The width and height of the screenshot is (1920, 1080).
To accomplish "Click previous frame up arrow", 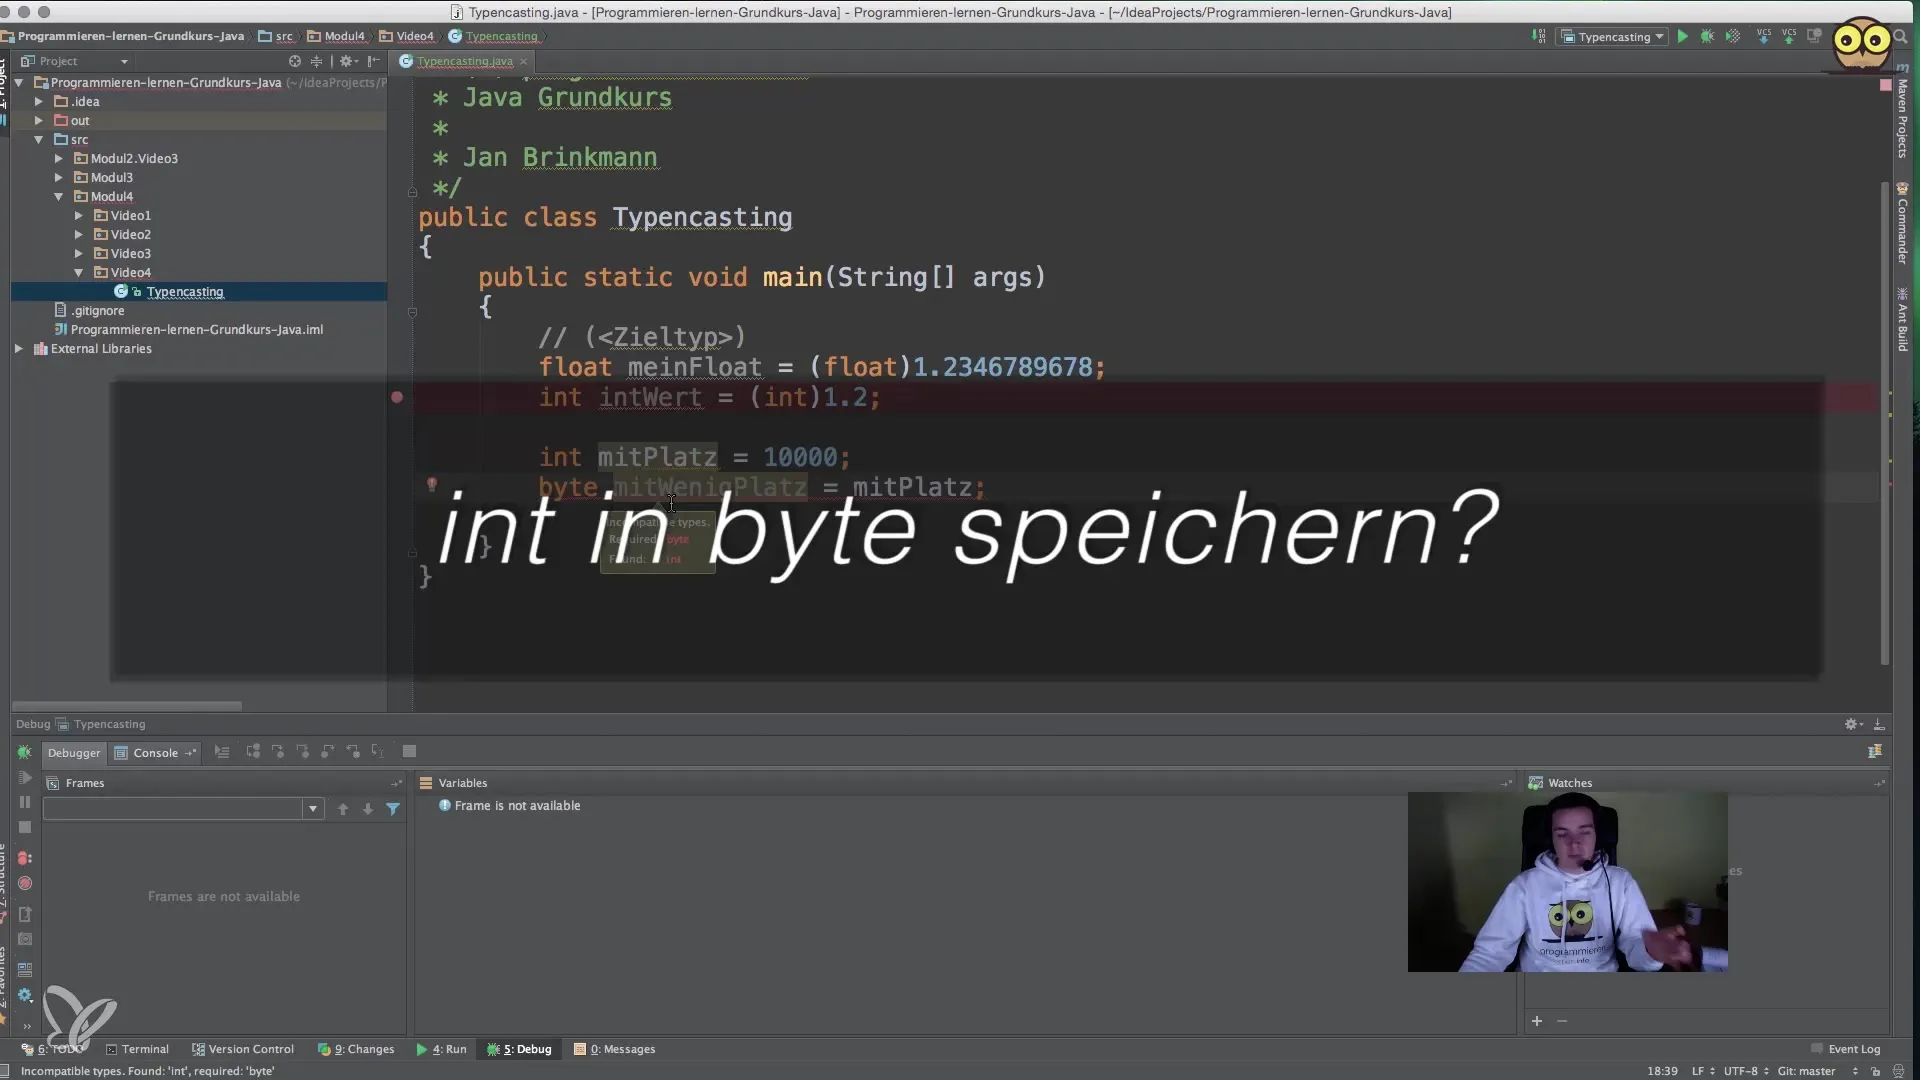I will pos(343,809).
